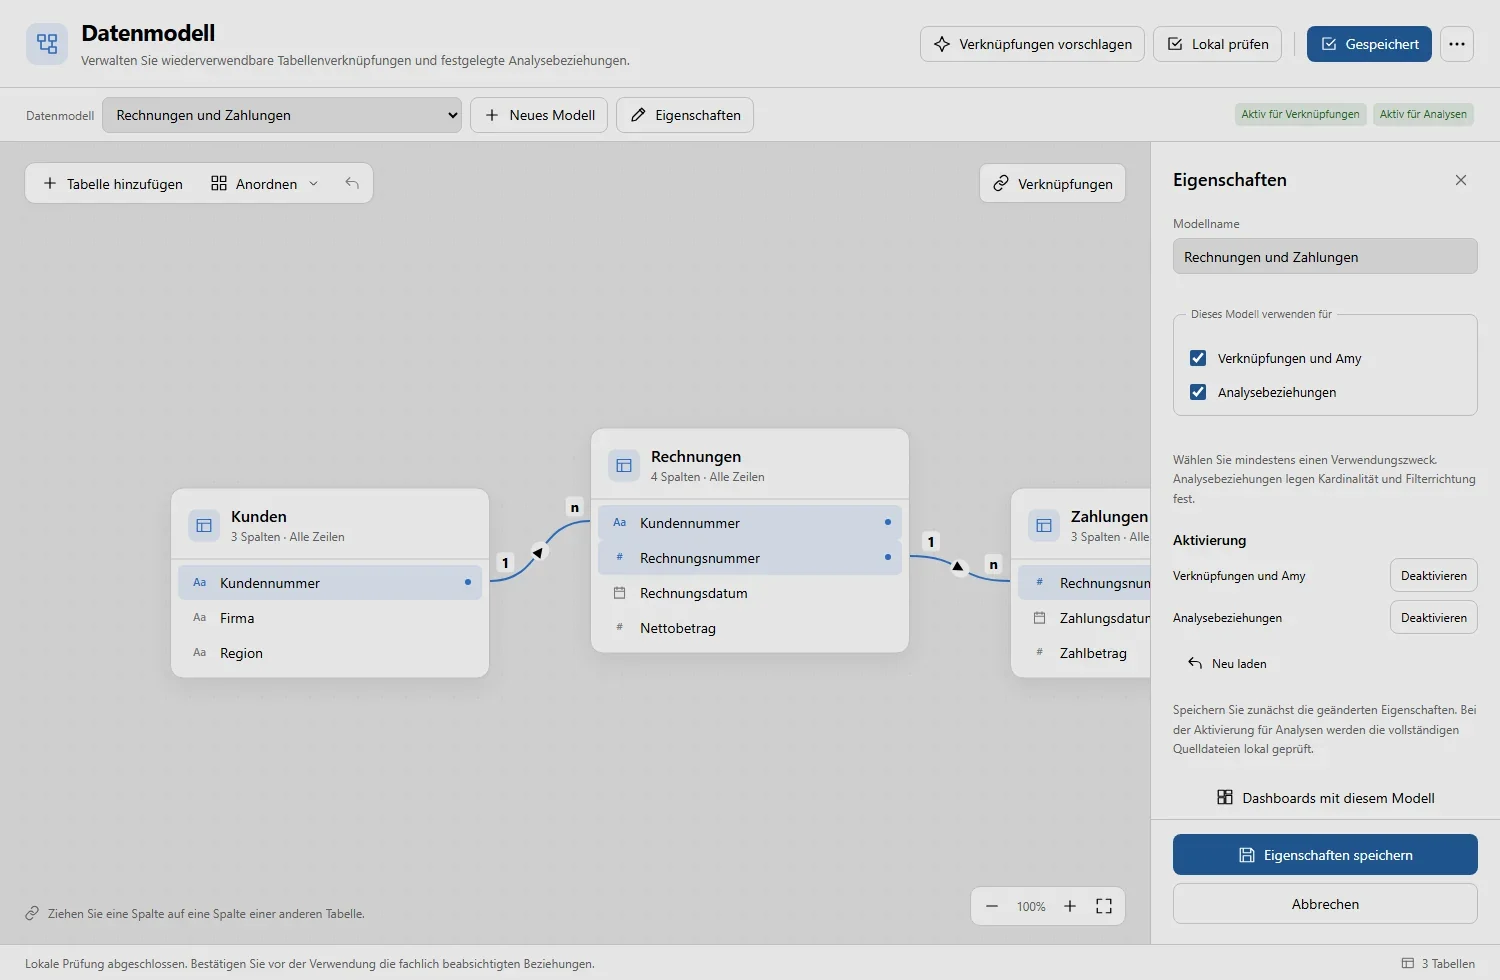Click number icon of Zahlbetrag column
The image size is (1500, 980).
click(x=1039, y=653)
